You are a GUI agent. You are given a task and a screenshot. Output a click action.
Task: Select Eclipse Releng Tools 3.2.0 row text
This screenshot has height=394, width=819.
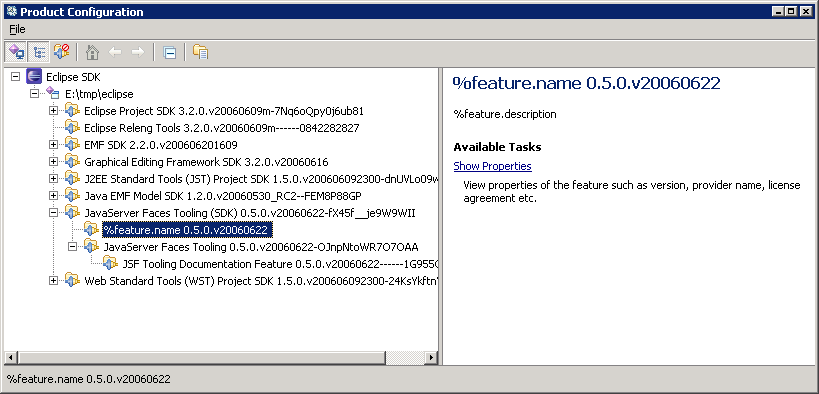(221, 128)
